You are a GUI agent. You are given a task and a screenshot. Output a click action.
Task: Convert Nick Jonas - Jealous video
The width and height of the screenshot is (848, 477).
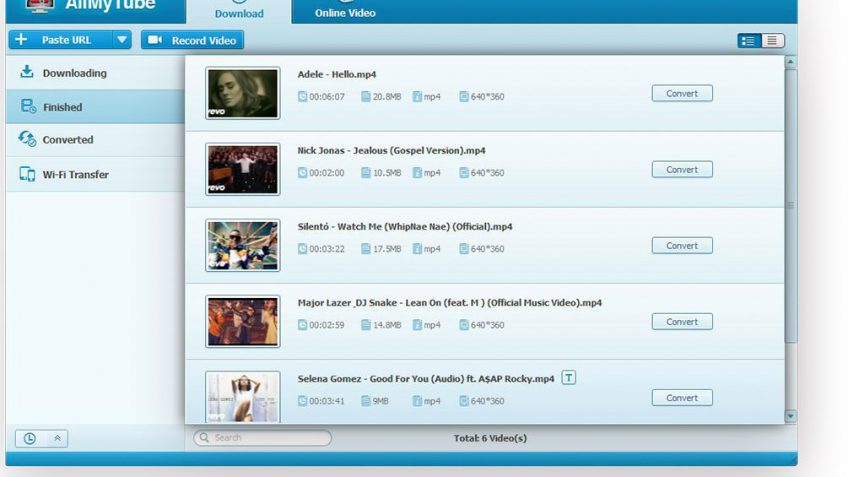pyautogui.click(x=682, y=170)
